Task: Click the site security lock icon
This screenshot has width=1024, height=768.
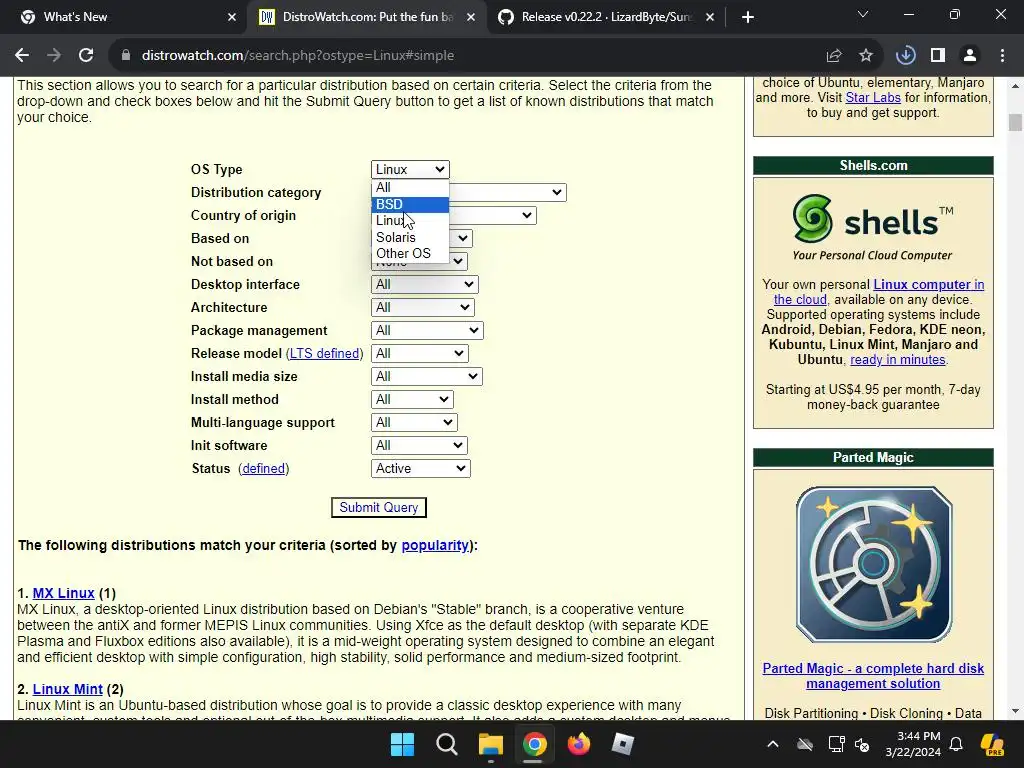Action: 126,56
